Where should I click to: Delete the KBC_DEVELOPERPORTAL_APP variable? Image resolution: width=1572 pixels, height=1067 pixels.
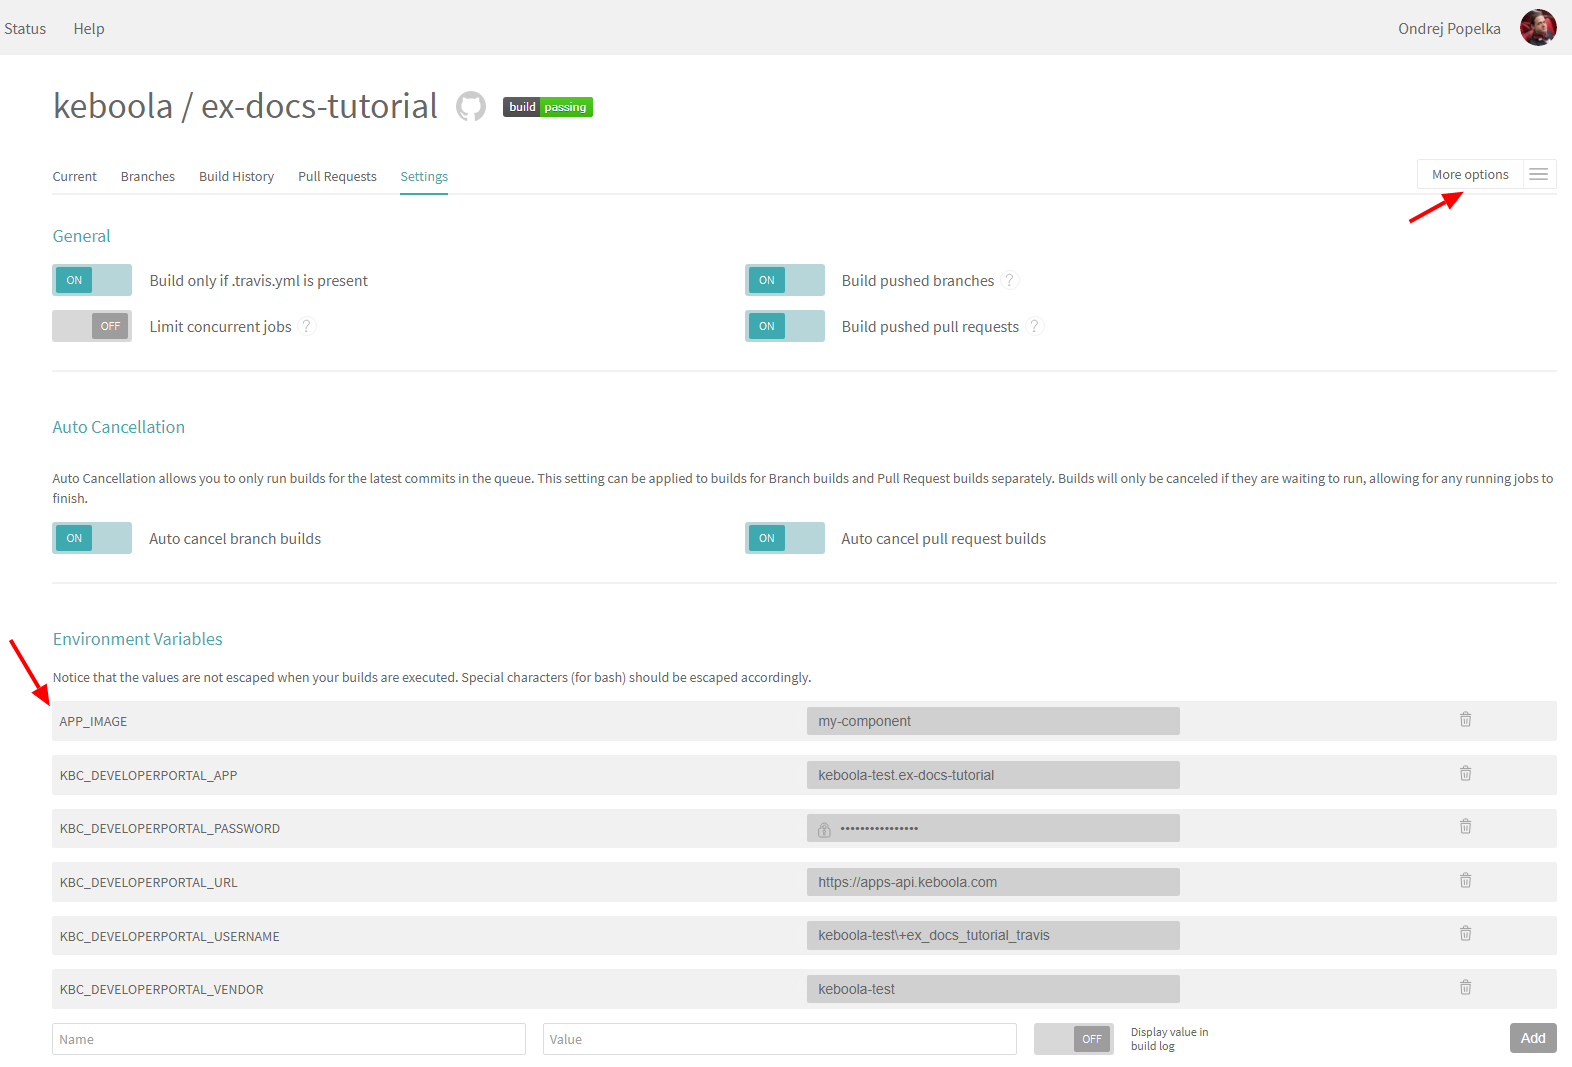coord(1465,773)
